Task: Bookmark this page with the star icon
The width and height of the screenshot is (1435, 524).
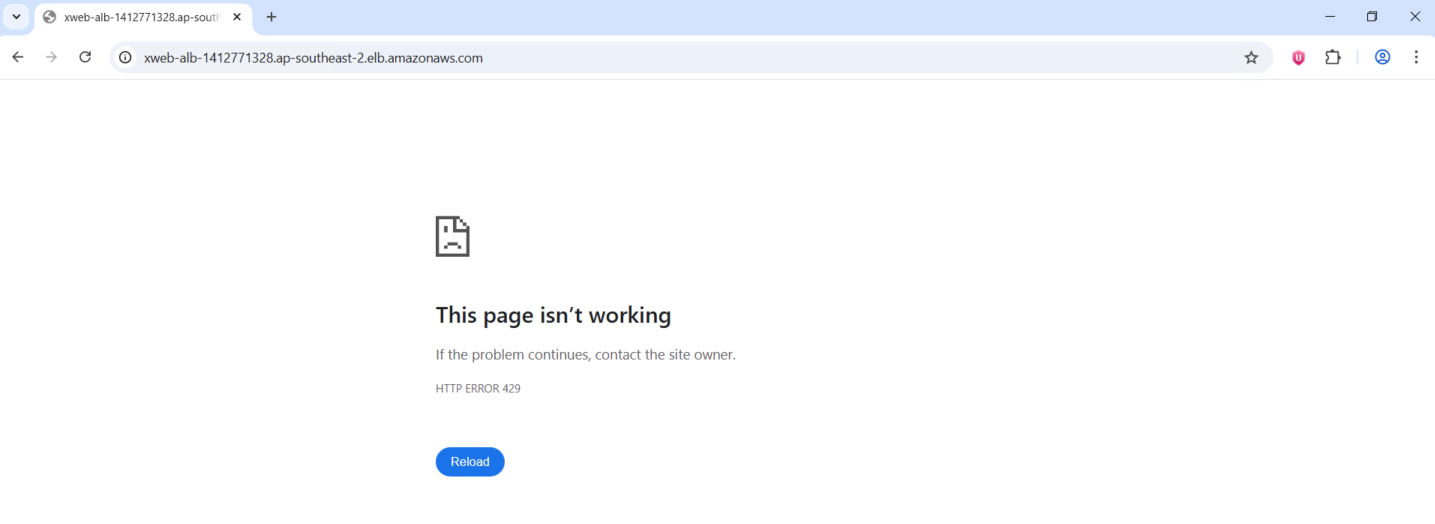Action: click(x=1251, y=58)
